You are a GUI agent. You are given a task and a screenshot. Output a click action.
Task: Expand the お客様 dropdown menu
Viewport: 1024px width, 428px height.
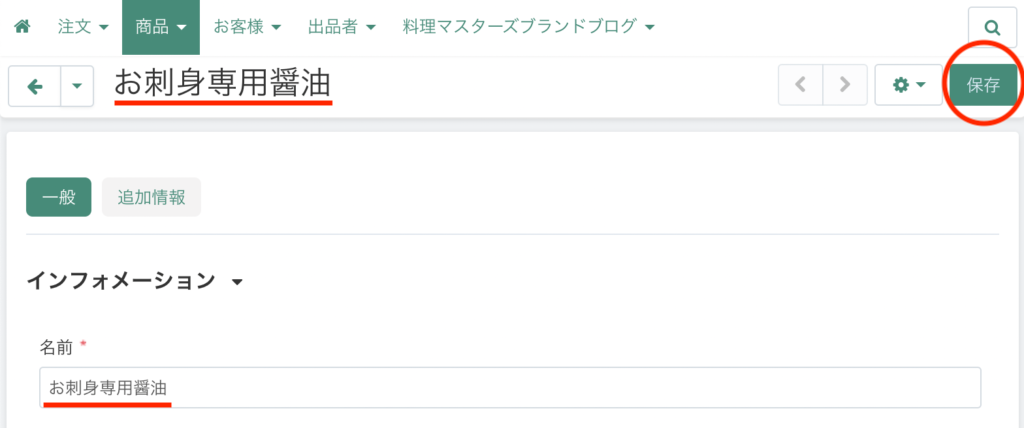tap(247, 27)
